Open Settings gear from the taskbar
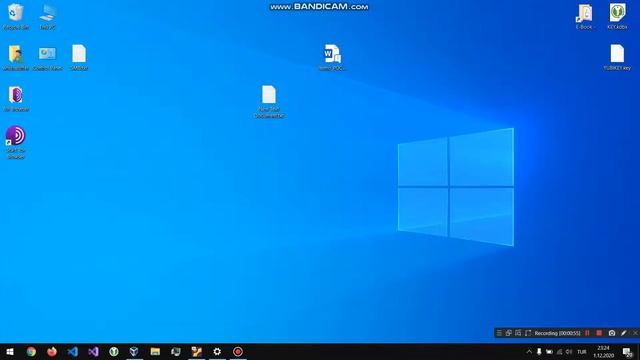640x360 pixels. (217, 351)
